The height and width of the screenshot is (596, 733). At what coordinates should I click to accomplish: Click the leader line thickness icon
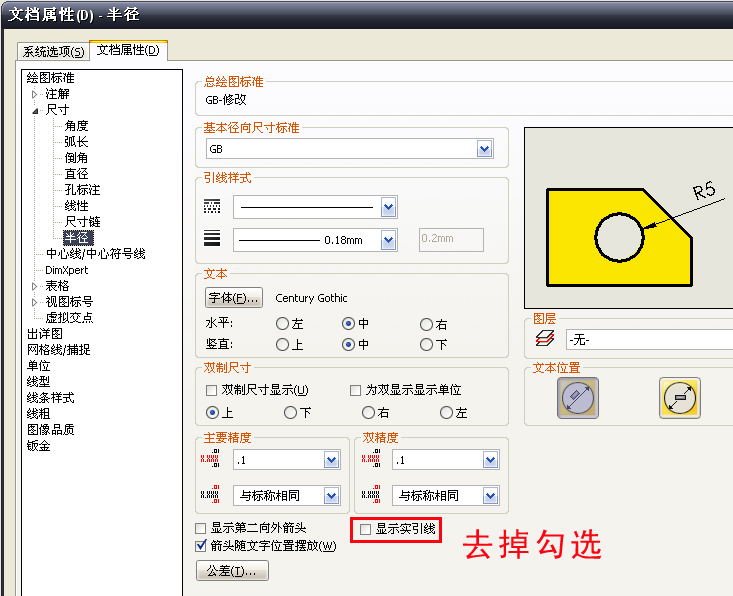coord(212,238)
